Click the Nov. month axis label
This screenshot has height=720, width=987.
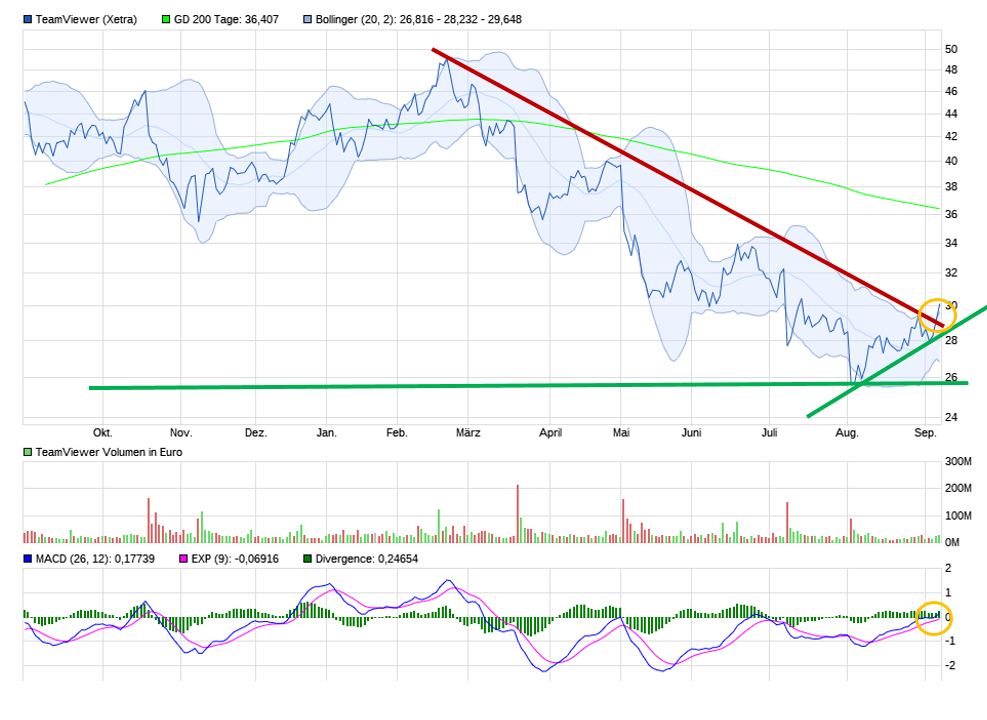(x=181, y=432)
